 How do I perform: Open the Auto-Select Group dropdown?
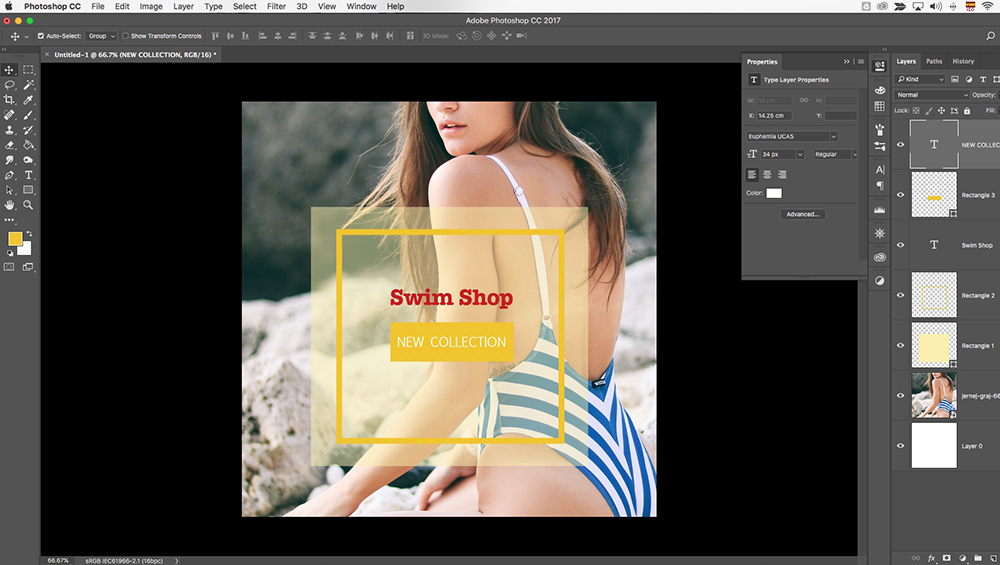[x=101, y=36]
